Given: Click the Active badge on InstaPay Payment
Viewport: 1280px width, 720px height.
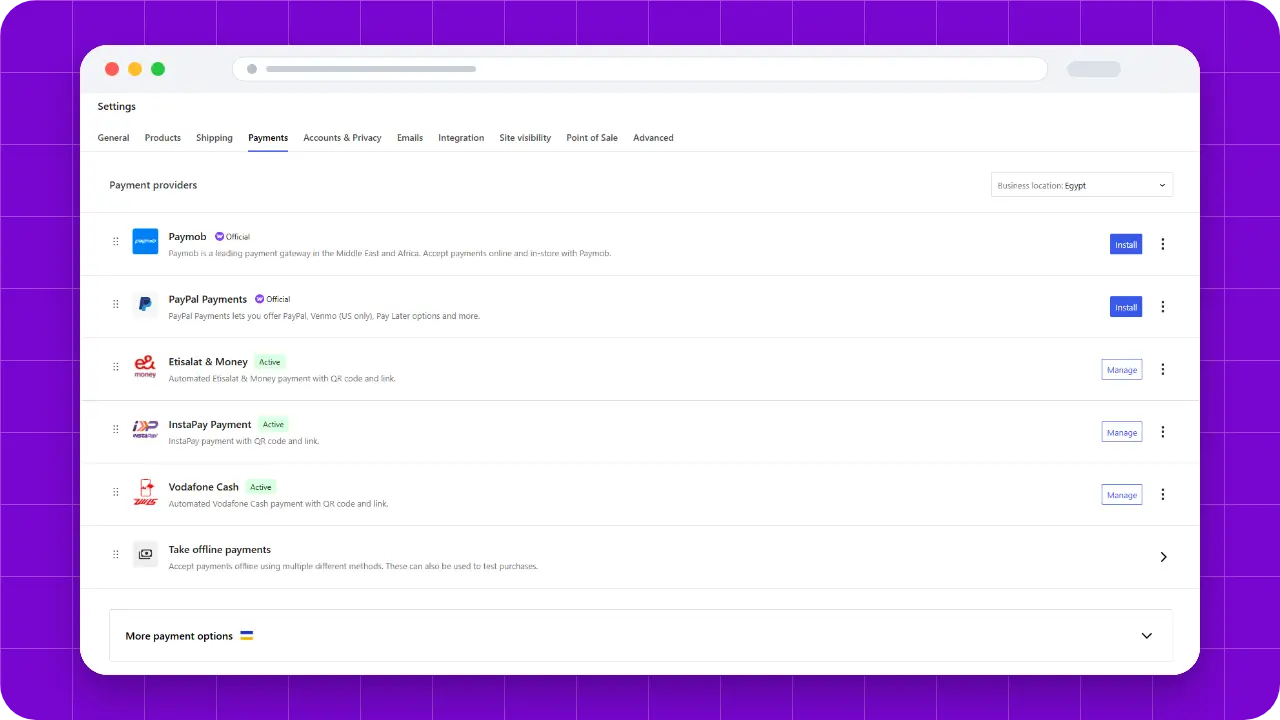Looking at the screenshot, I should [273, 424].
